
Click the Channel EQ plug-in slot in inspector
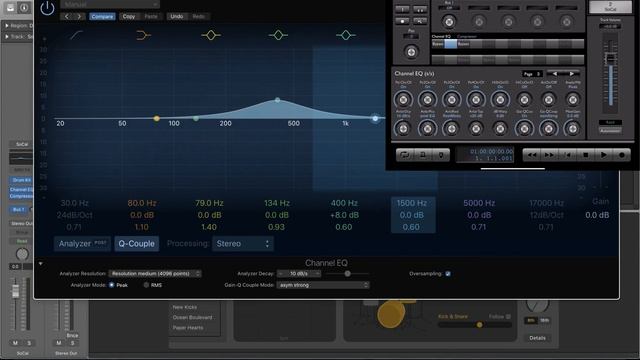21,189
